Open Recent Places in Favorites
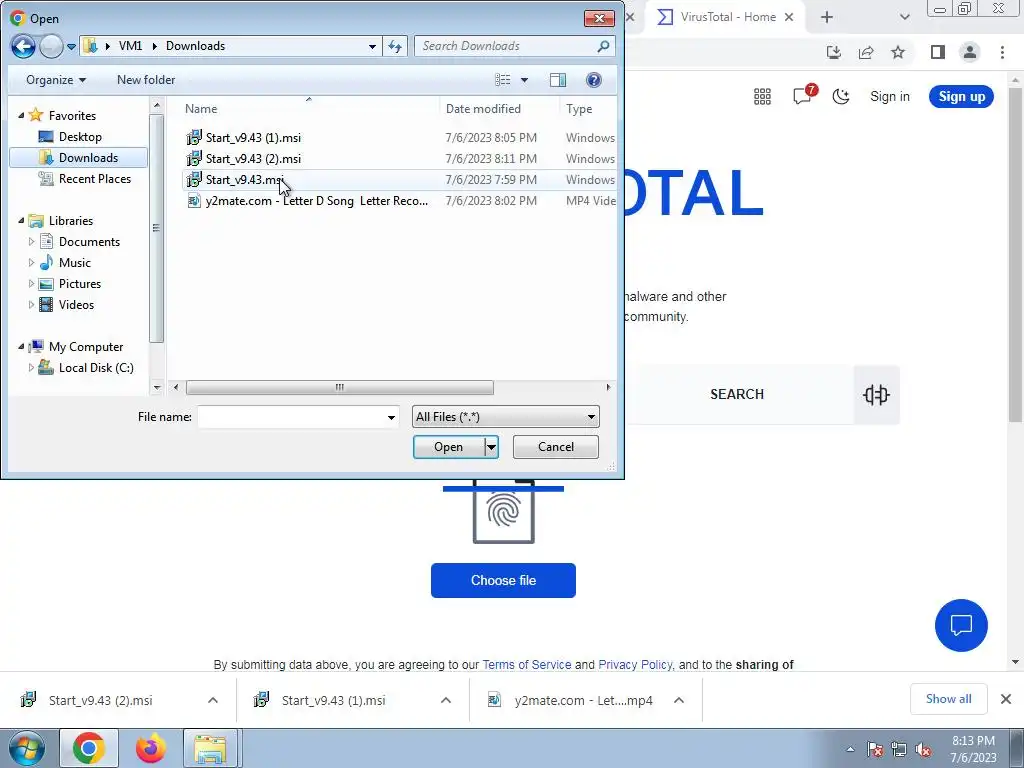 [95, 178]
